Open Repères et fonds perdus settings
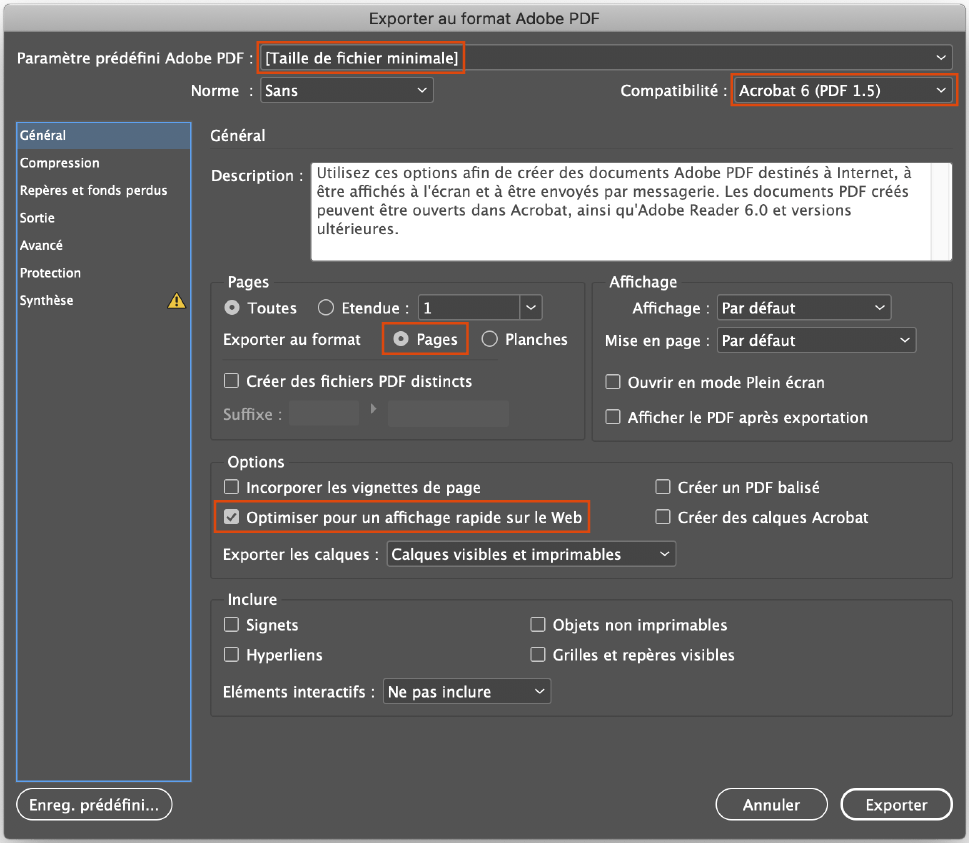 pos(104,190)
